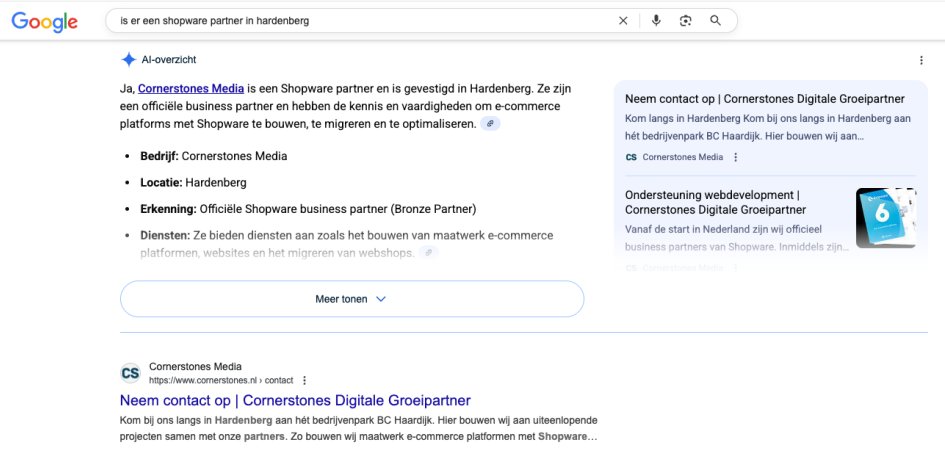Click the CS favicon of the Cornerstones Media result
This screenshot has height=459, width=945.
[130, 373]
